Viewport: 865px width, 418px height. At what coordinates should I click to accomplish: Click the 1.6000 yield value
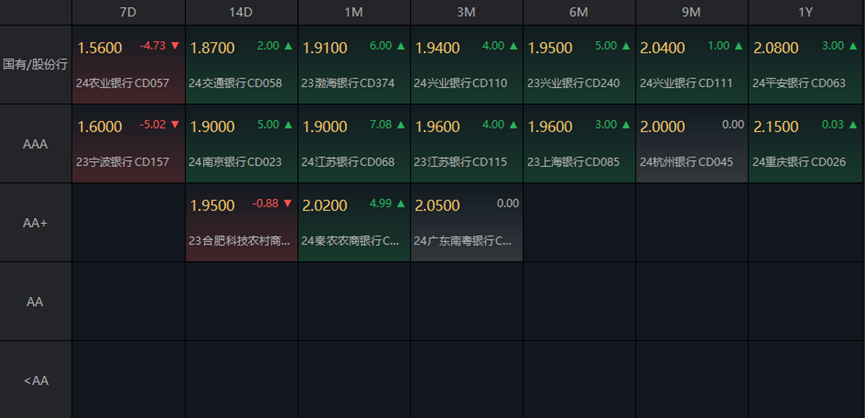click(100, 127)
